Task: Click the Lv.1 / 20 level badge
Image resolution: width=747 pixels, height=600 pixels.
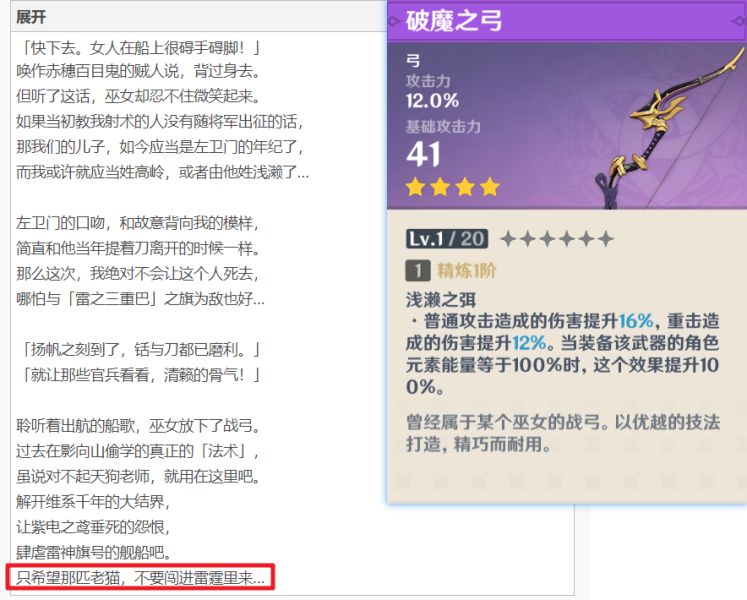Action: tap(447, 239)
